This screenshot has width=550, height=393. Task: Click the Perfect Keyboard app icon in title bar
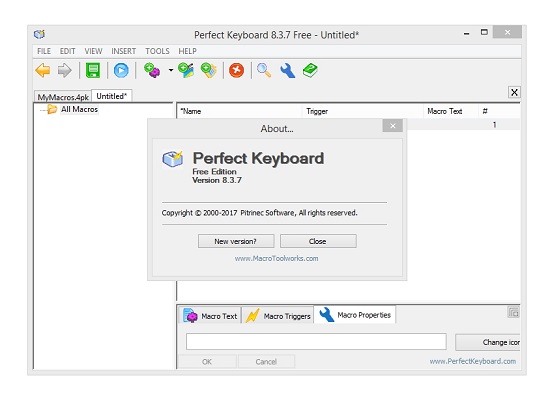[39, 34]
